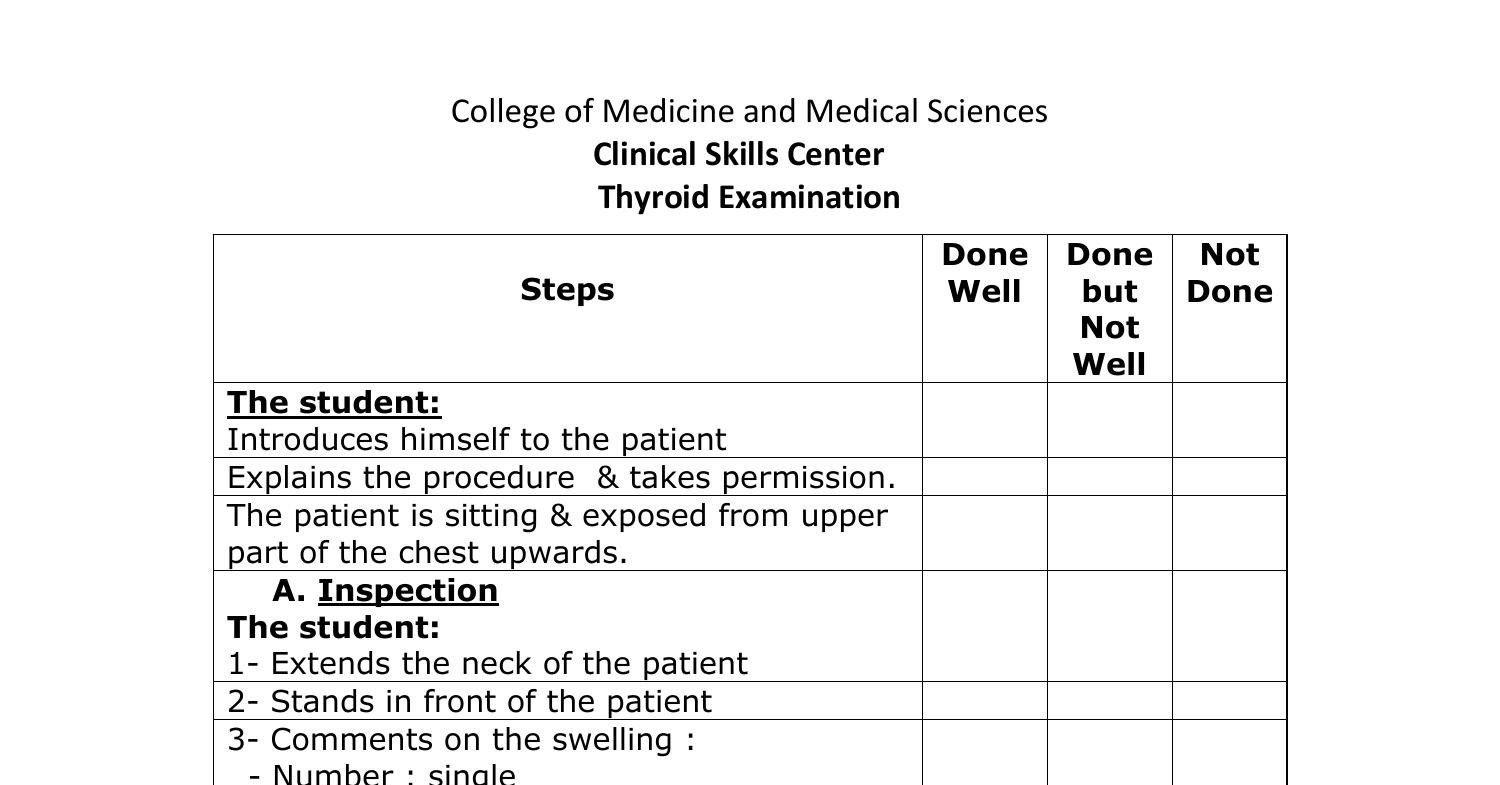Image resolution: width=1500 pixels, height=785 pixels.
Task: Click "2- Stands in front of the patient"
Action: (x=469, y=702)
